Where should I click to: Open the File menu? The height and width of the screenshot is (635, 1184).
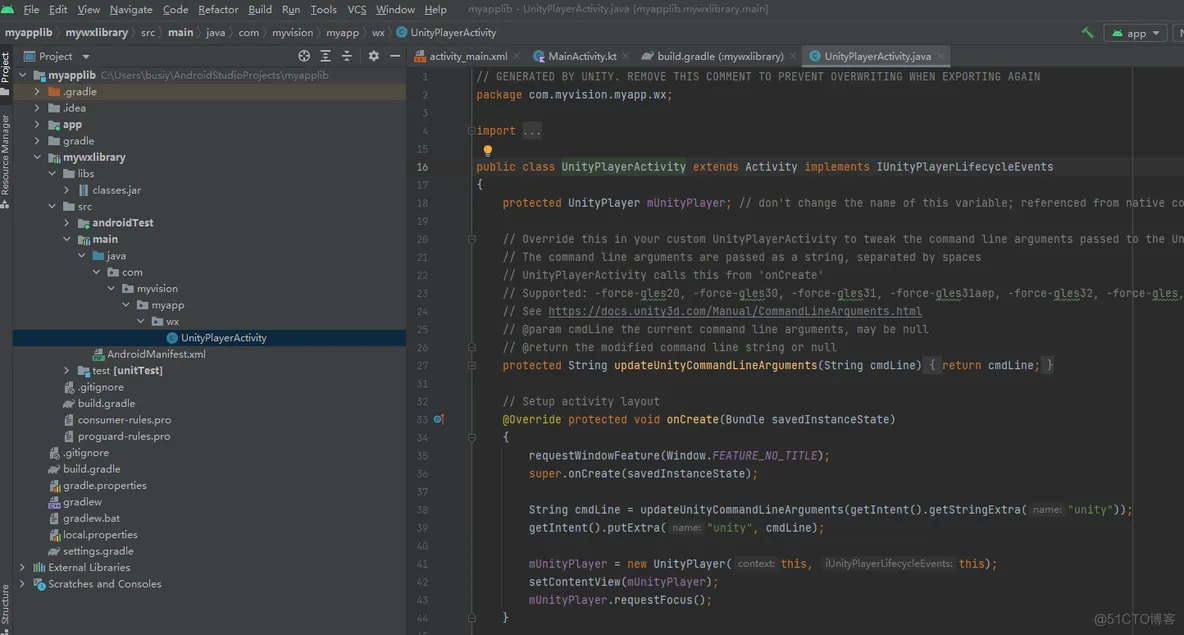click(31, 9)
